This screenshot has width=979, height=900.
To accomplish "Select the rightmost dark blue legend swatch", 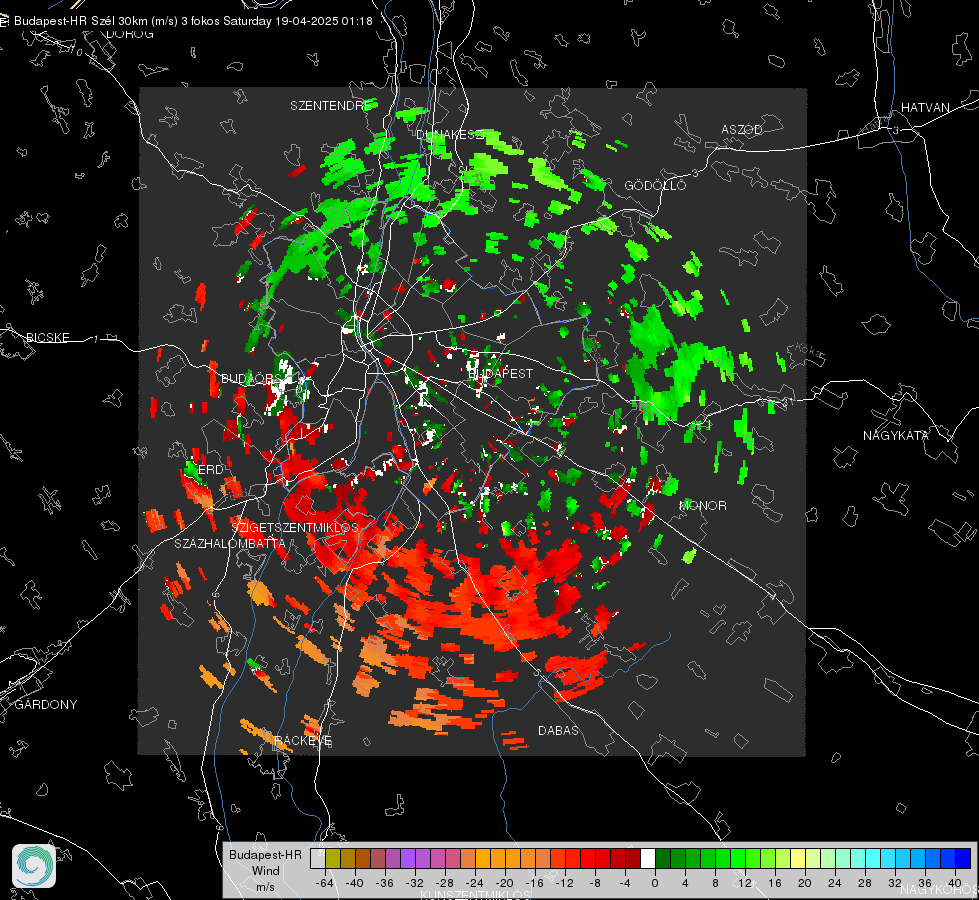I will pyautogui.click(x=963, y=858).
